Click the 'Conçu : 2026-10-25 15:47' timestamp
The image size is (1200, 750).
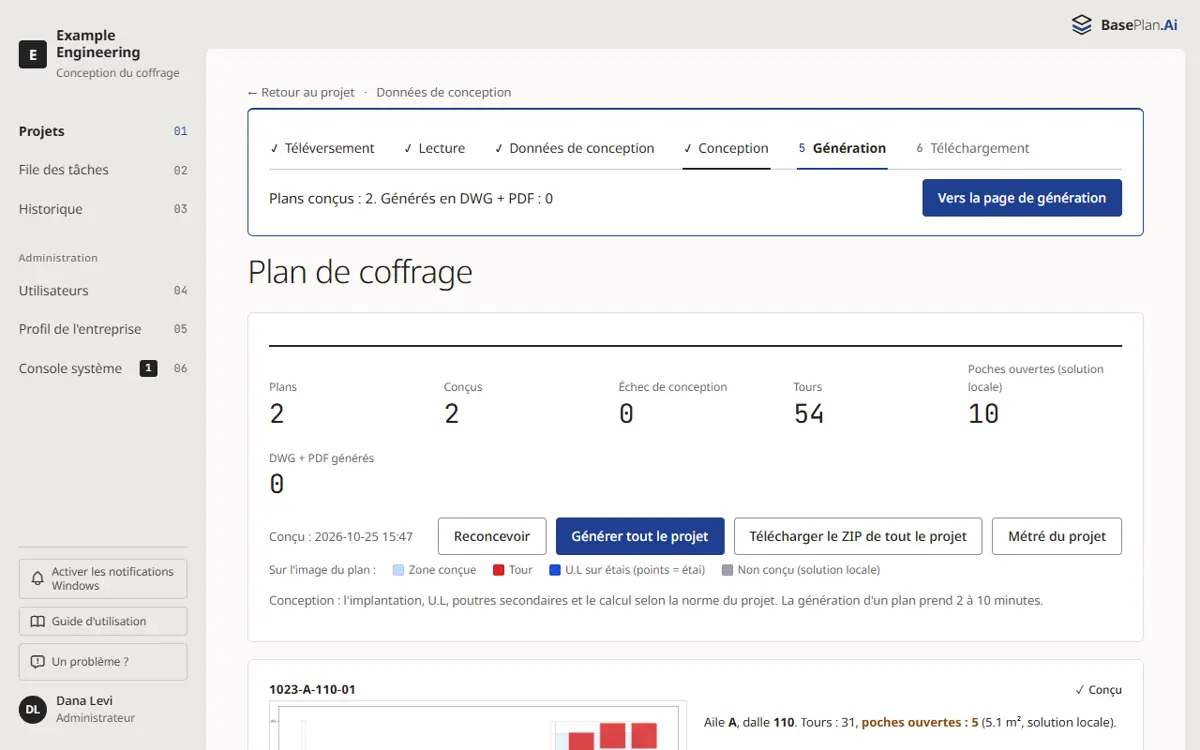click(341, 537)
